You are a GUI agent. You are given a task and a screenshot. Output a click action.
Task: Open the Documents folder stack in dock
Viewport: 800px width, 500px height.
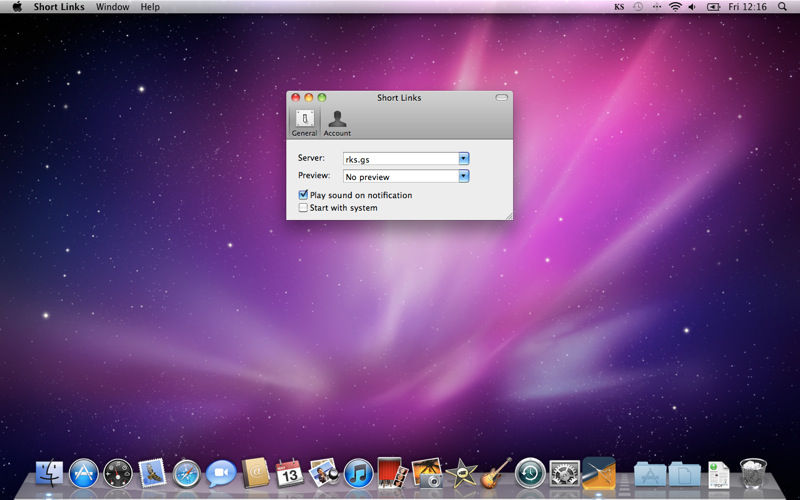[x=684, y=474]
